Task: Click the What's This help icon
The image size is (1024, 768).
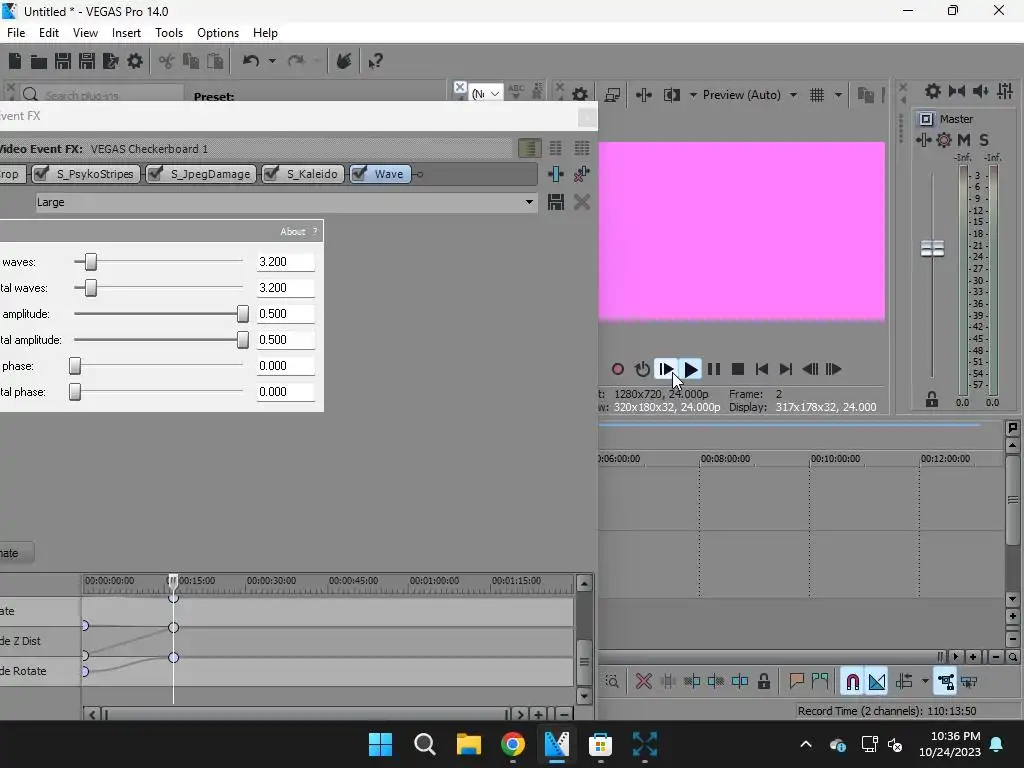Action: coord(375,61)
